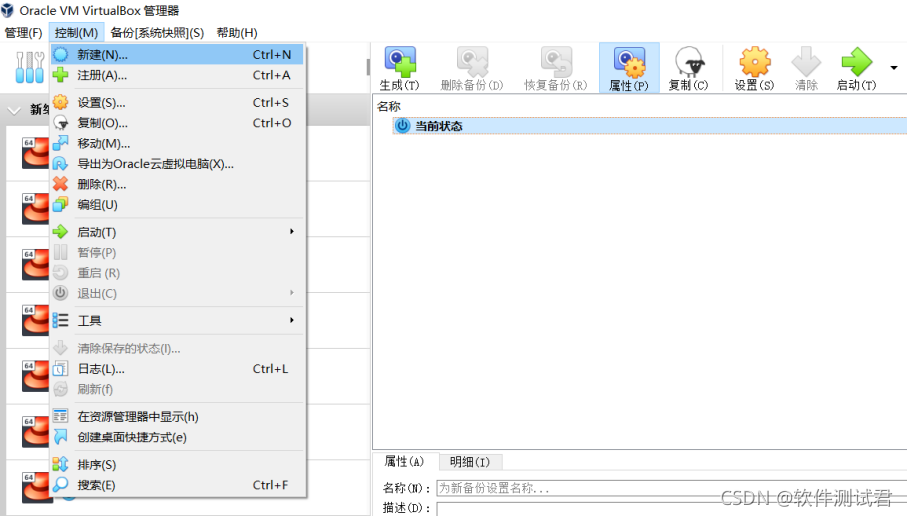The image size is (908, 516).
Task: Open the start-mode dropdown arrow beside 启动(T)
Action: coord(894,68)
